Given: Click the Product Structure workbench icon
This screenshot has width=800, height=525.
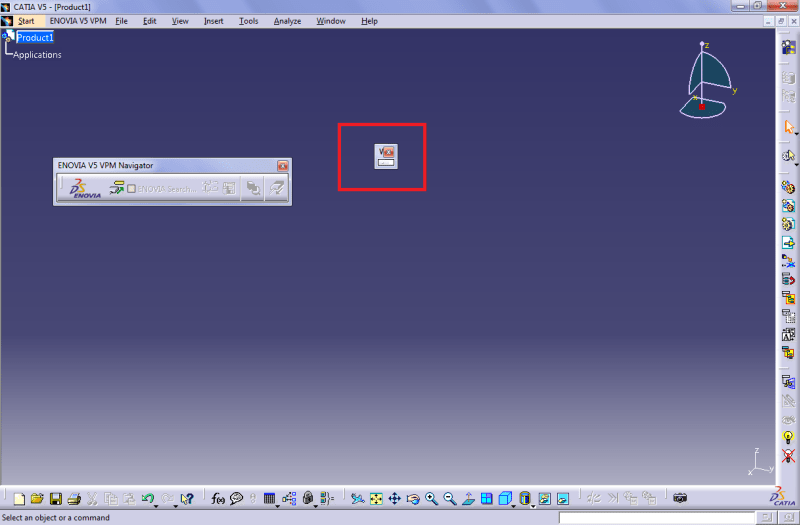Looking at the screenshot, I should [x=788, y=47].
